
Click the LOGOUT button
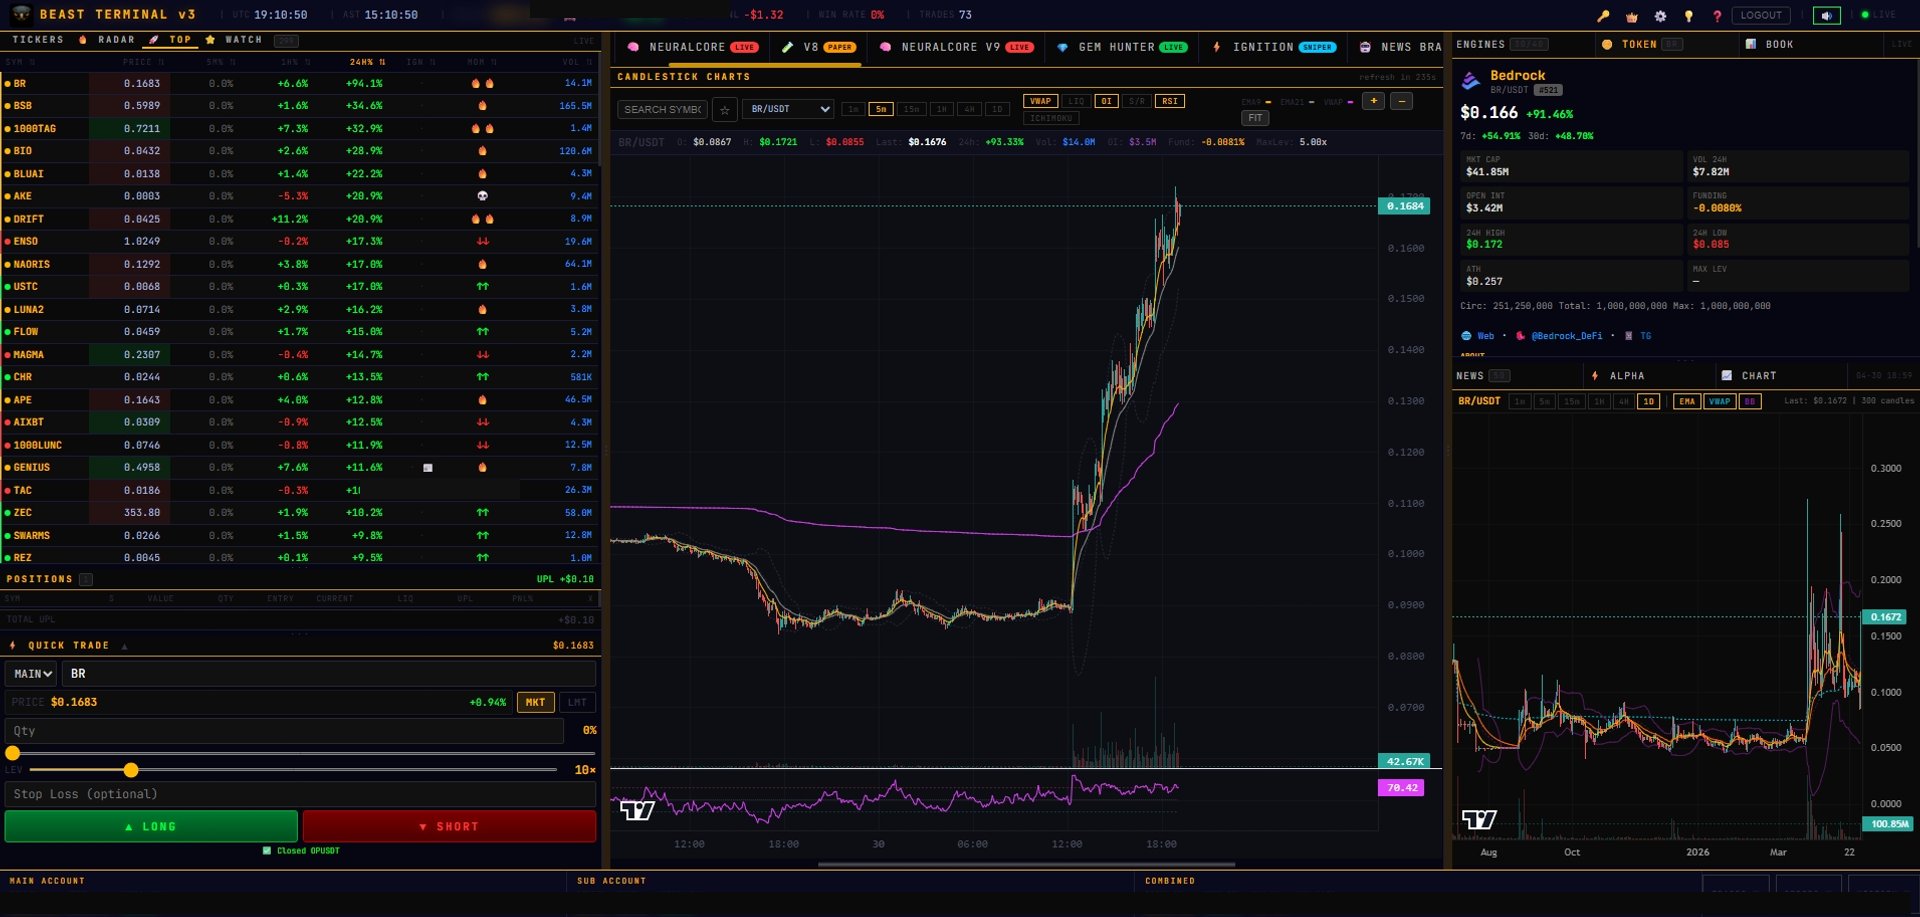click(1761, 14)
